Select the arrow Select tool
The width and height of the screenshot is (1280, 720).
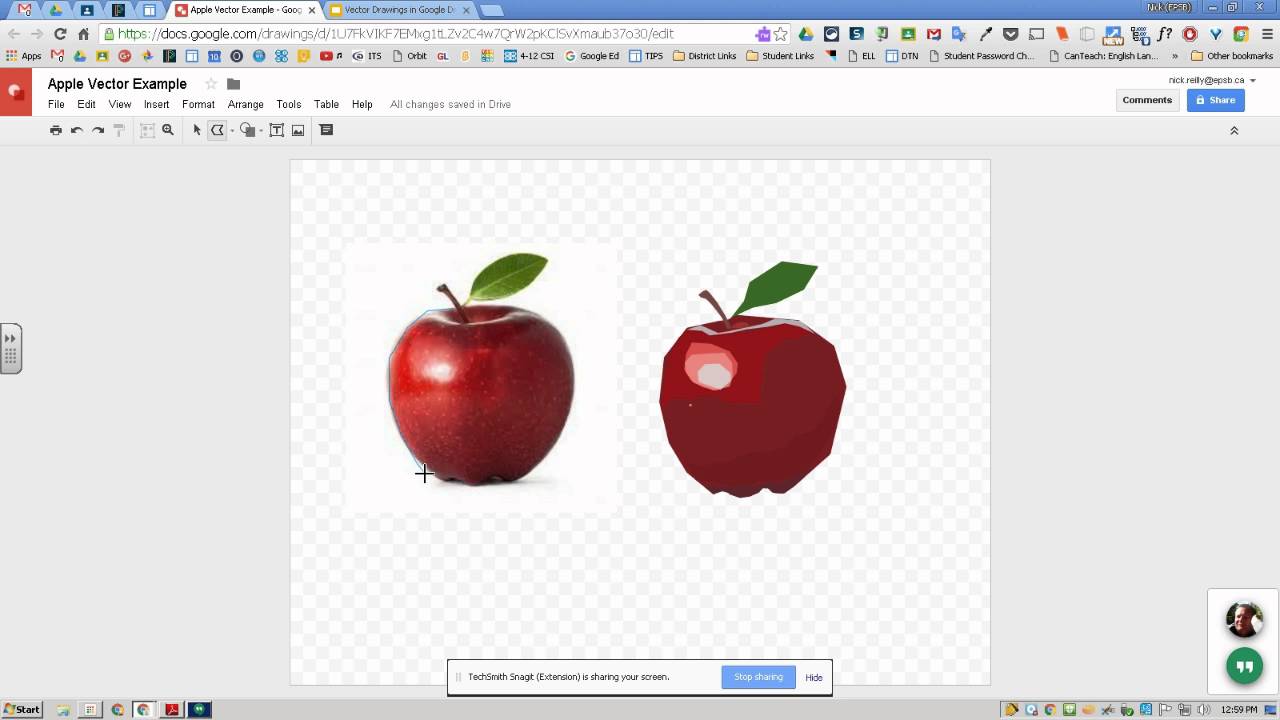pos(197,130)
